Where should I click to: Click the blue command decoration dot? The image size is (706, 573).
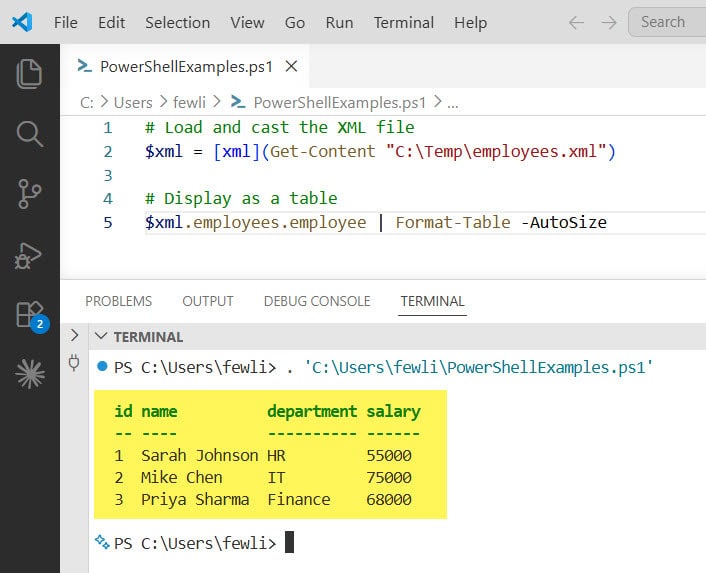click(102, 366)
